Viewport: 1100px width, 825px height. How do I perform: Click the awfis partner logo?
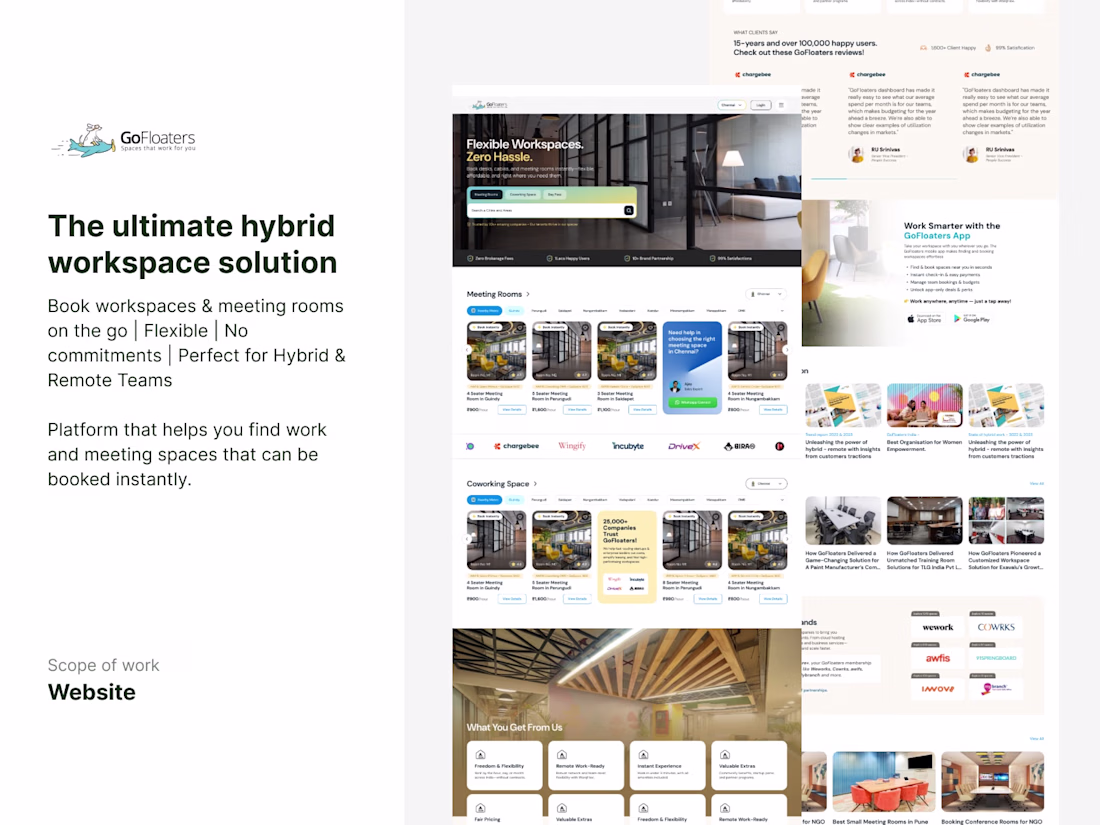pyautogui.click(x=938, y=658)
